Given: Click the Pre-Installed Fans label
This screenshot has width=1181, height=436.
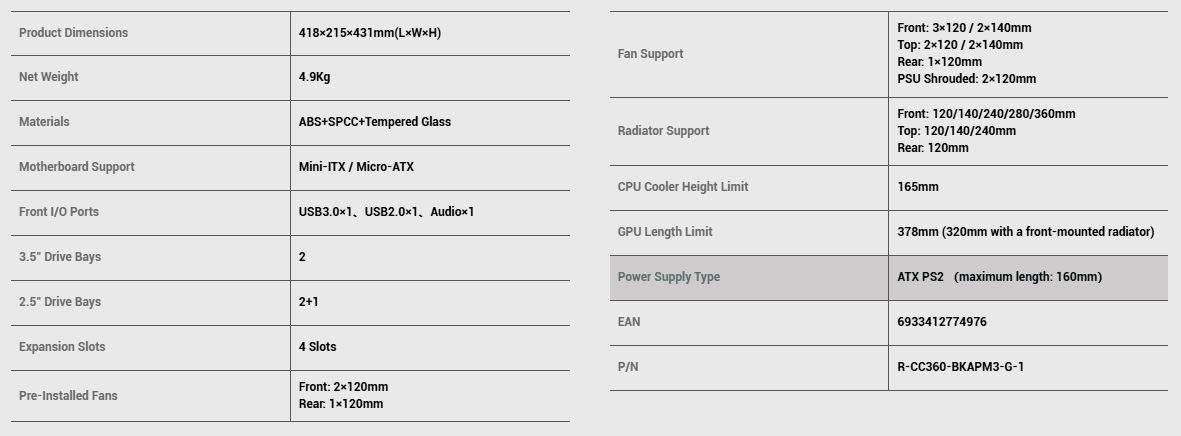Looking at the screenshot, I should point(68,396).
